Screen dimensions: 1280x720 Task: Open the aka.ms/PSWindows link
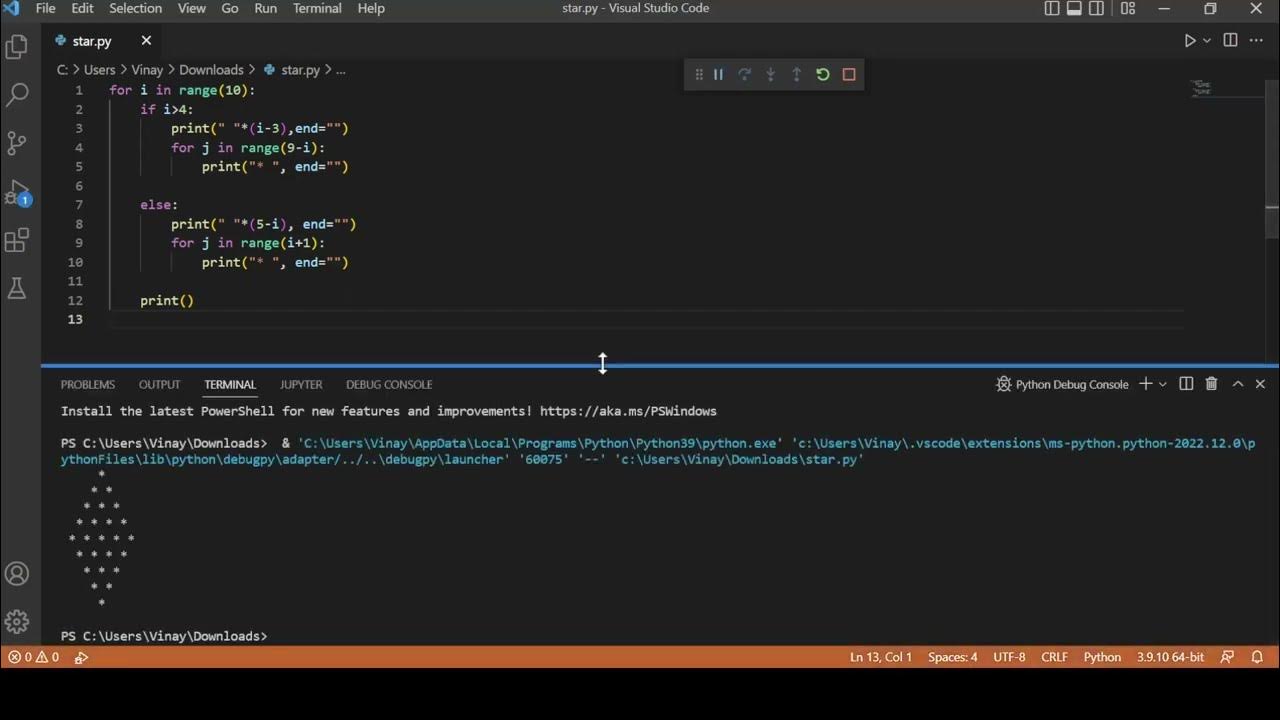[628, 411]
